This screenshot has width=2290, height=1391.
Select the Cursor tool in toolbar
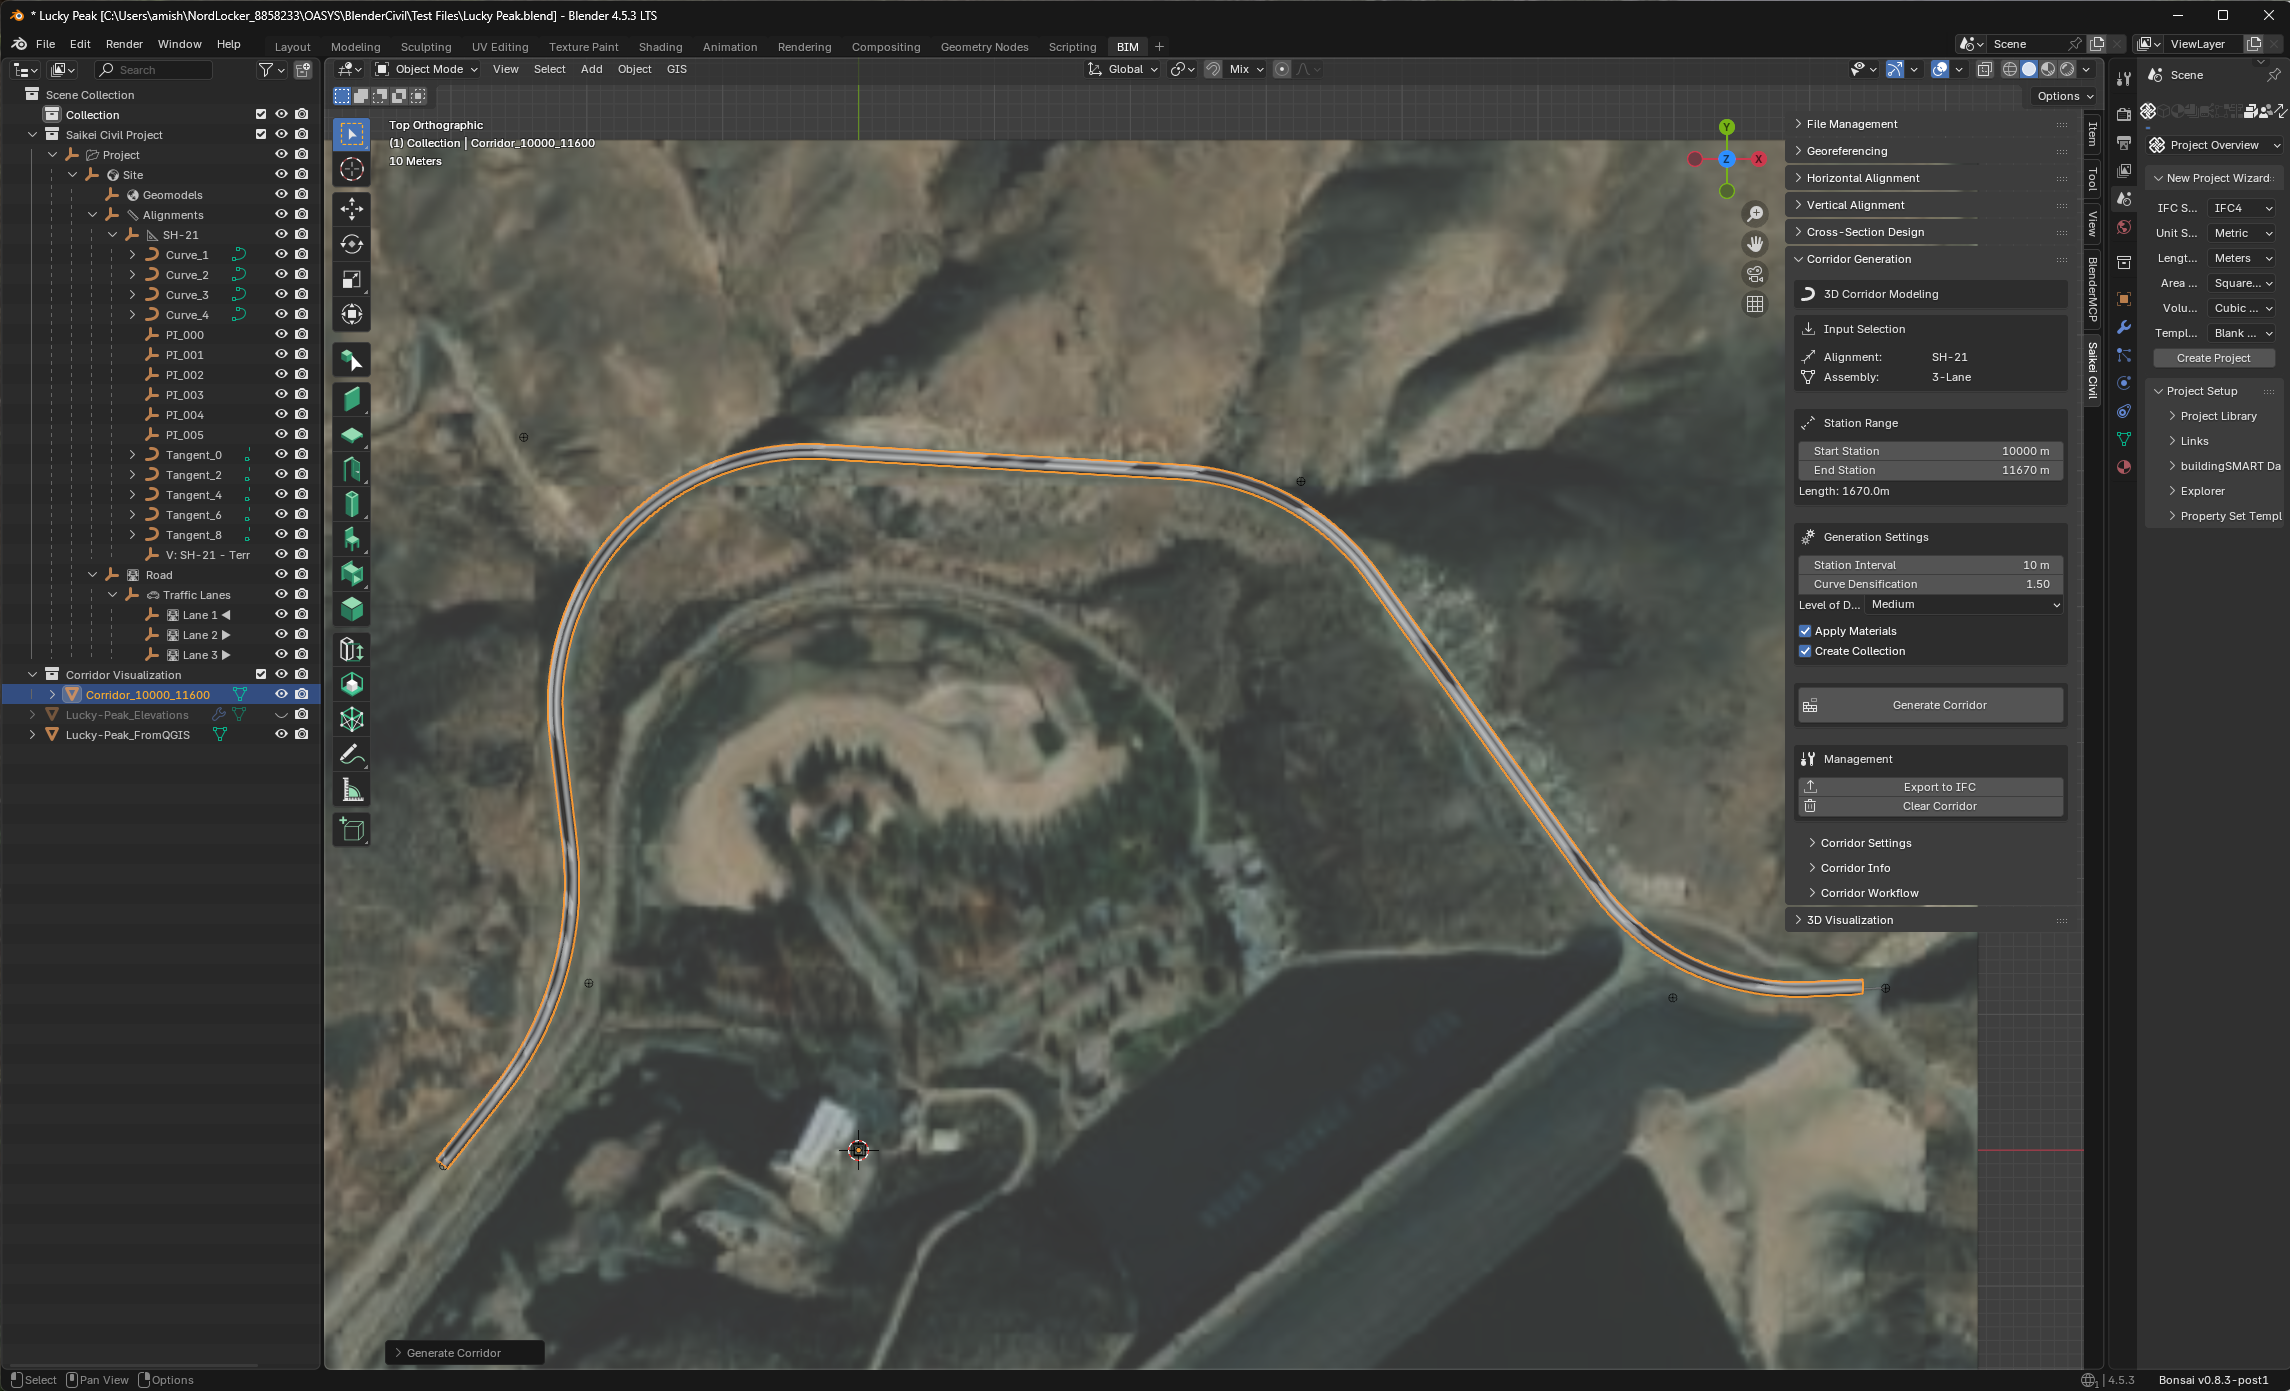pyautogui.click(x=351, y=169)
